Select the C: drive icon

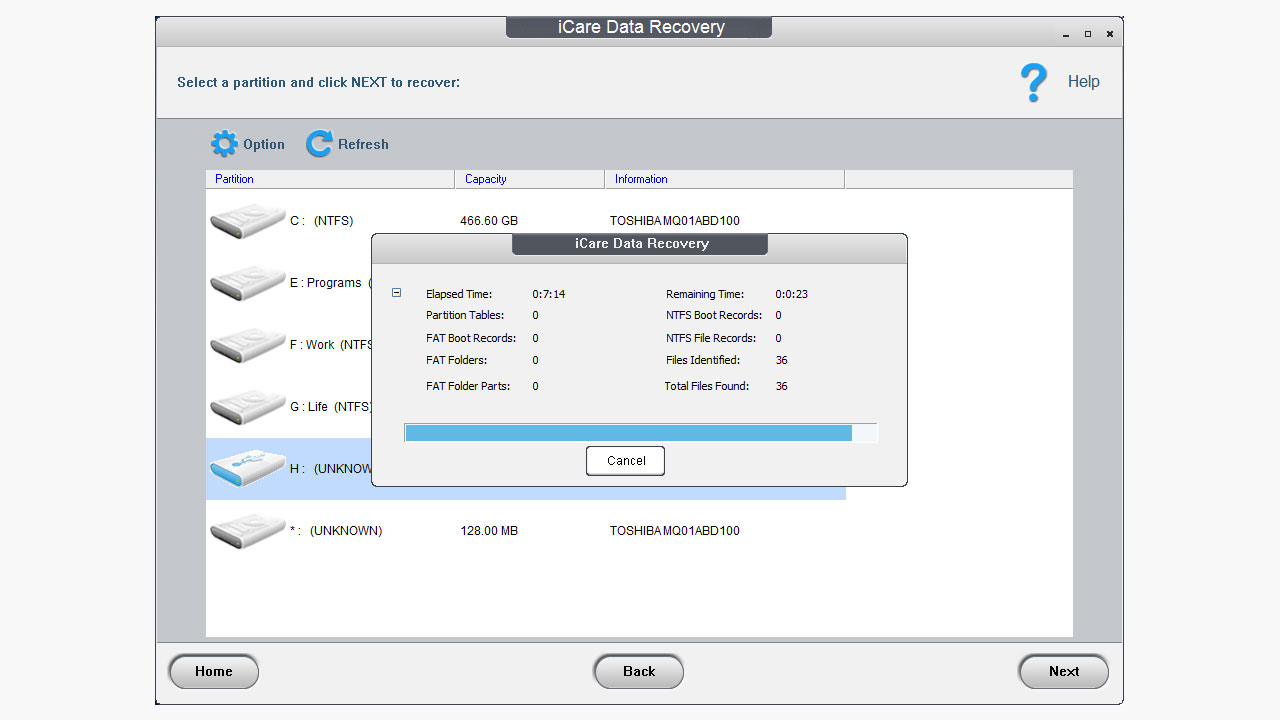click(x=248, y=220)
